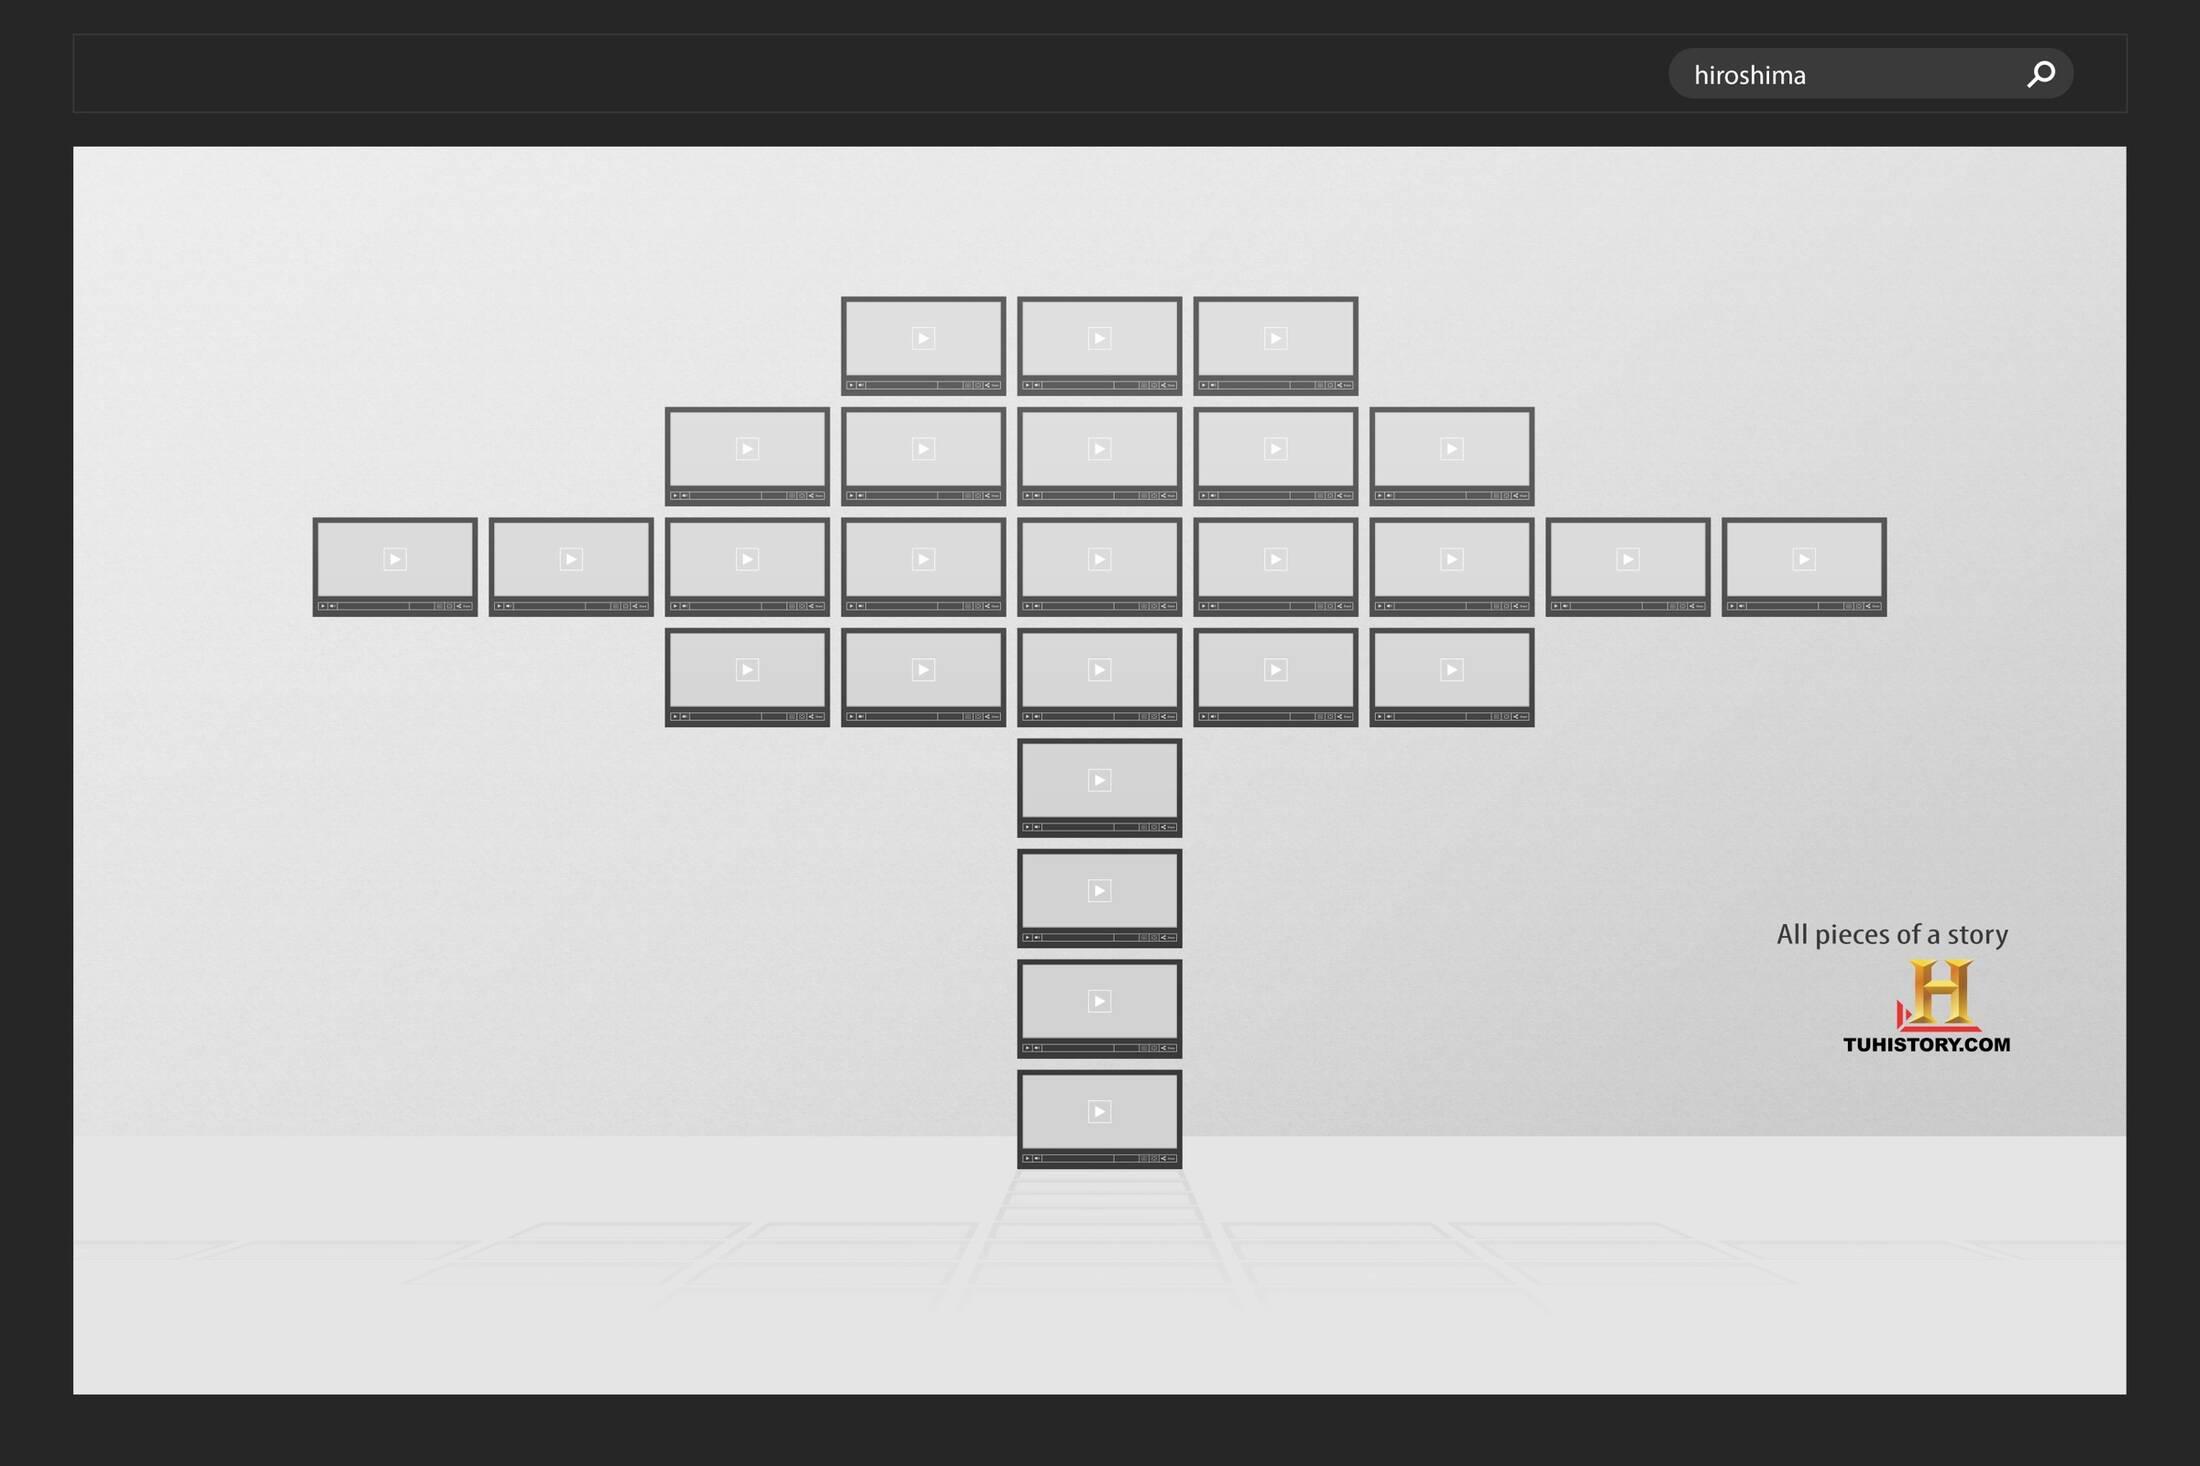Play the center video of the fourth row

1099,670
